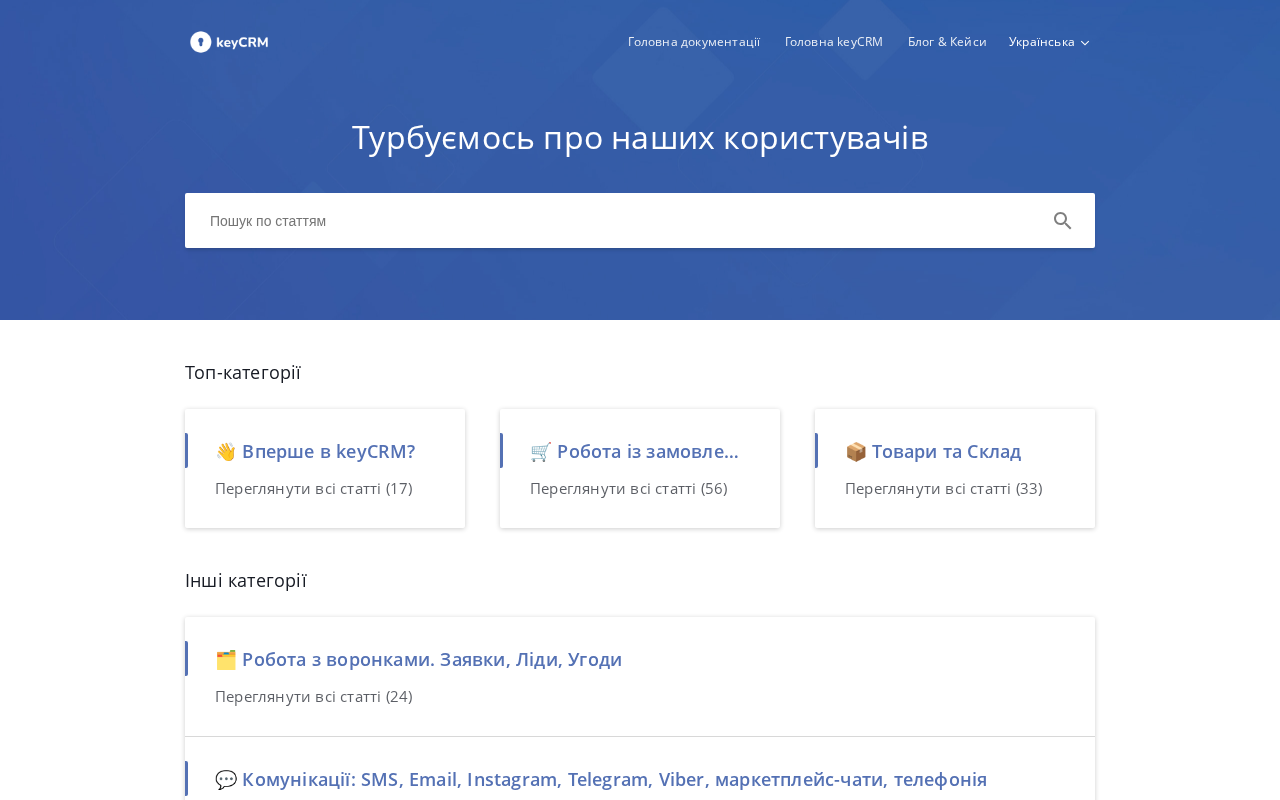Click the waving hand emoji icon
Image resolution: width=1280 pixels, height=800 pixels.
point(226,452)
